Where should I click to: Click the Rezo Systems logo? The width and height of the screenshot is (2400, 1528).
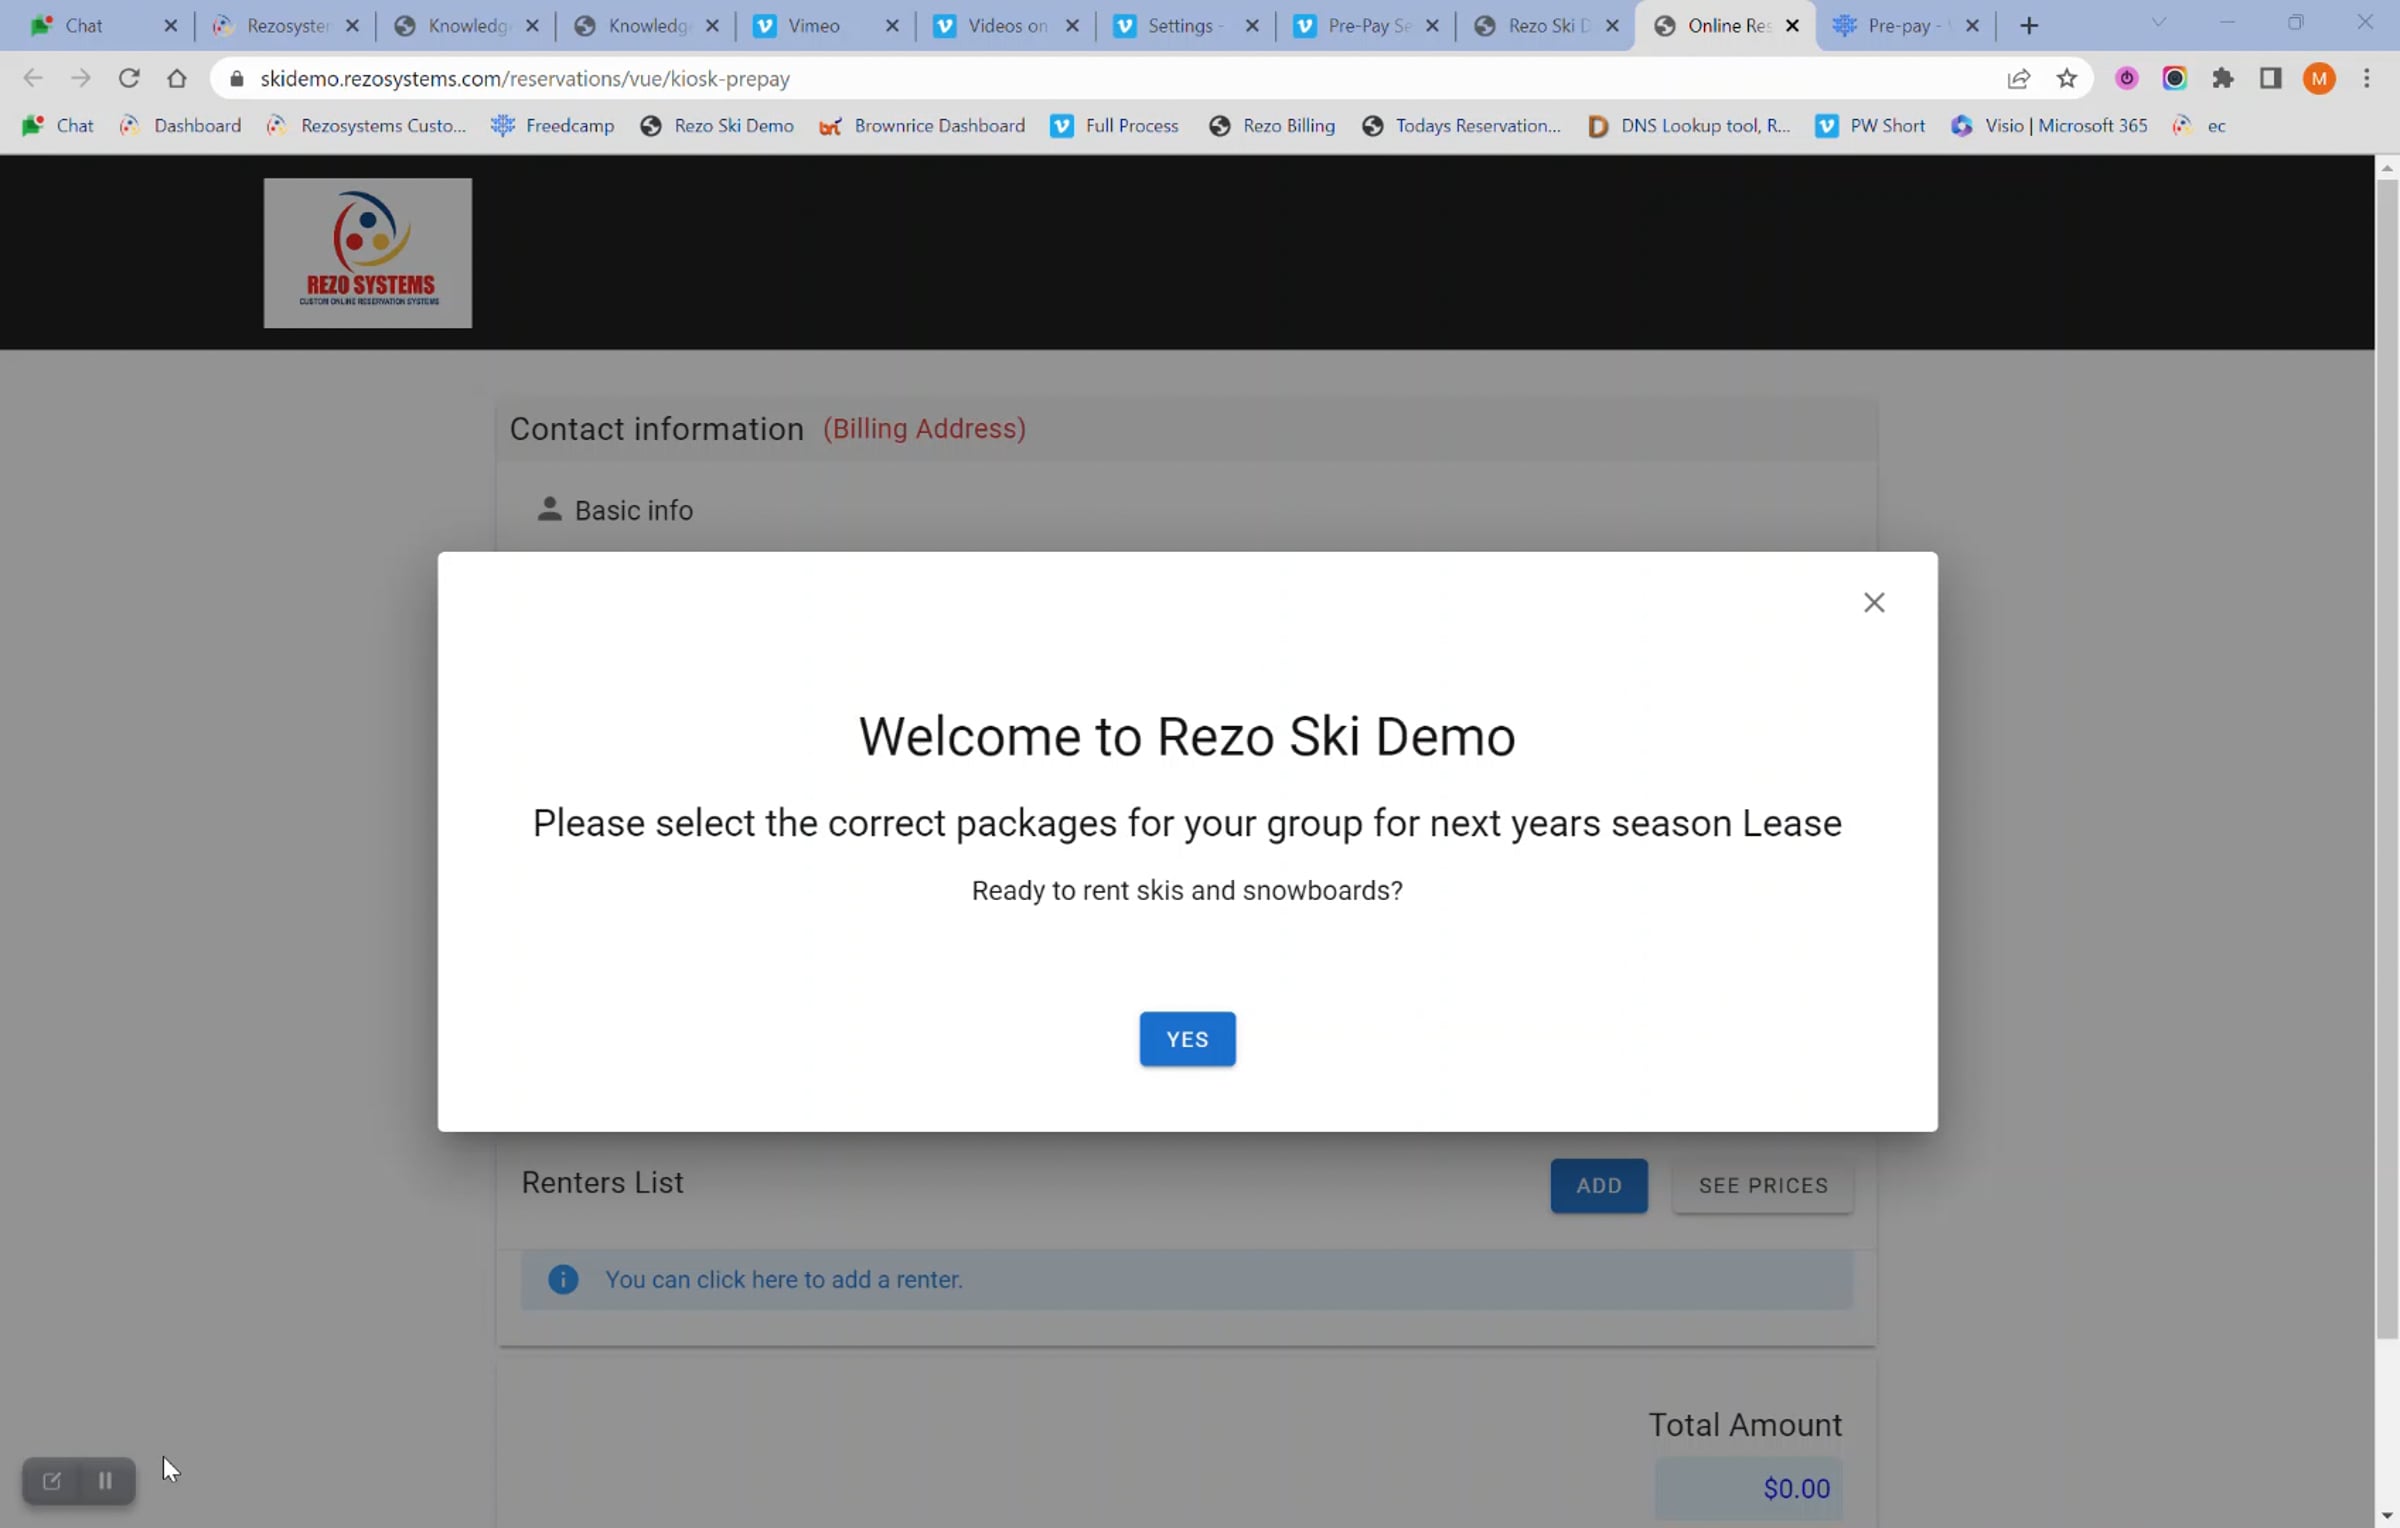[368, 253]
